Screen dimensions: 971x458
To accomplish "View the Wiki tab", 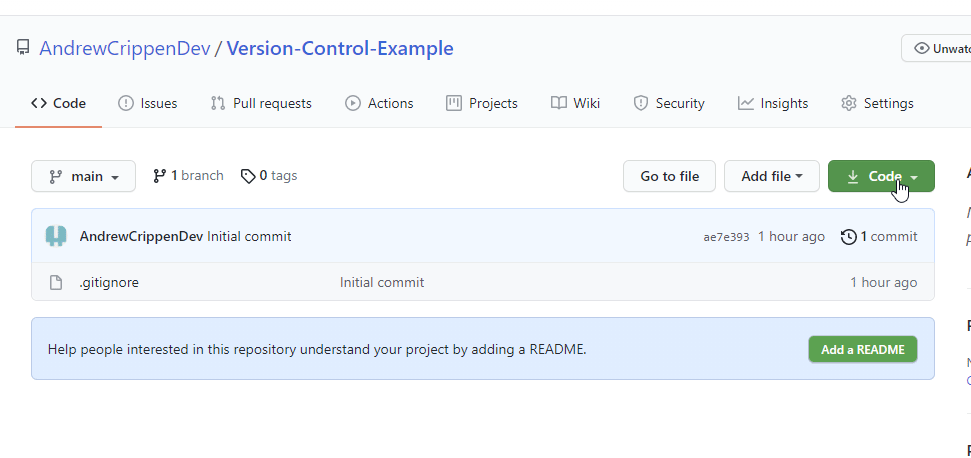I will tap(575, 103).
